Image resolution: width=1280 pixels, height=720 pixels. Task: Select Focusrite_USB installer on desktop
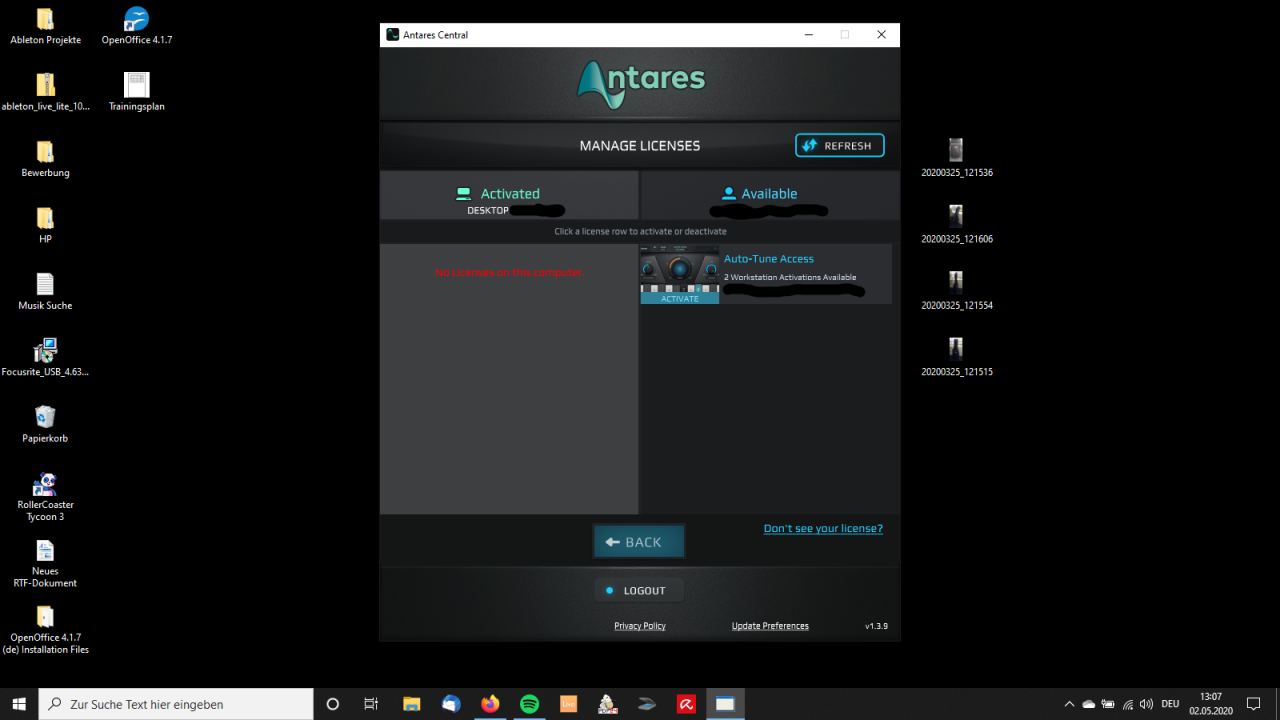[45, 358]
